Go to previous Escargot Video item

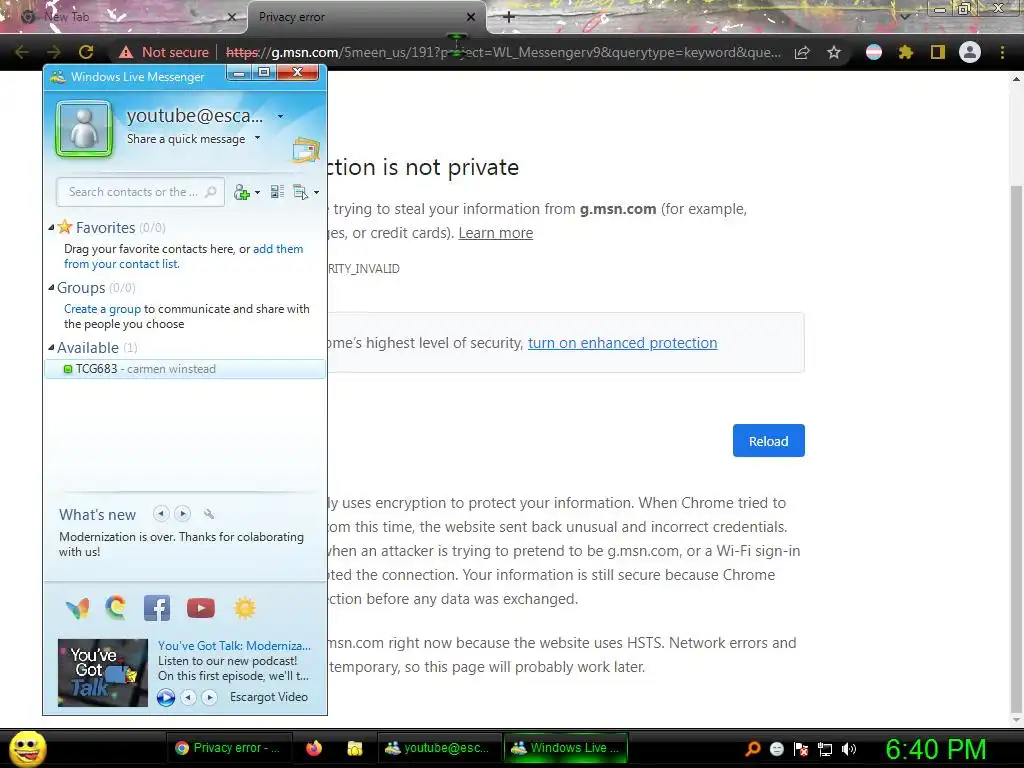coord(188,697)
